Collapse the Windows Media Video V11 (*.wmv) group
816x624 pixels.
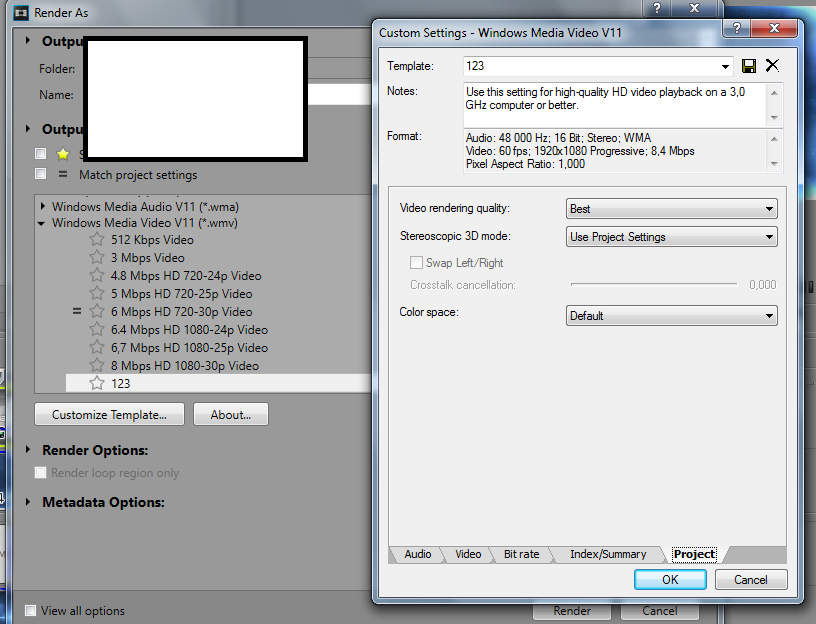[42, 223]
